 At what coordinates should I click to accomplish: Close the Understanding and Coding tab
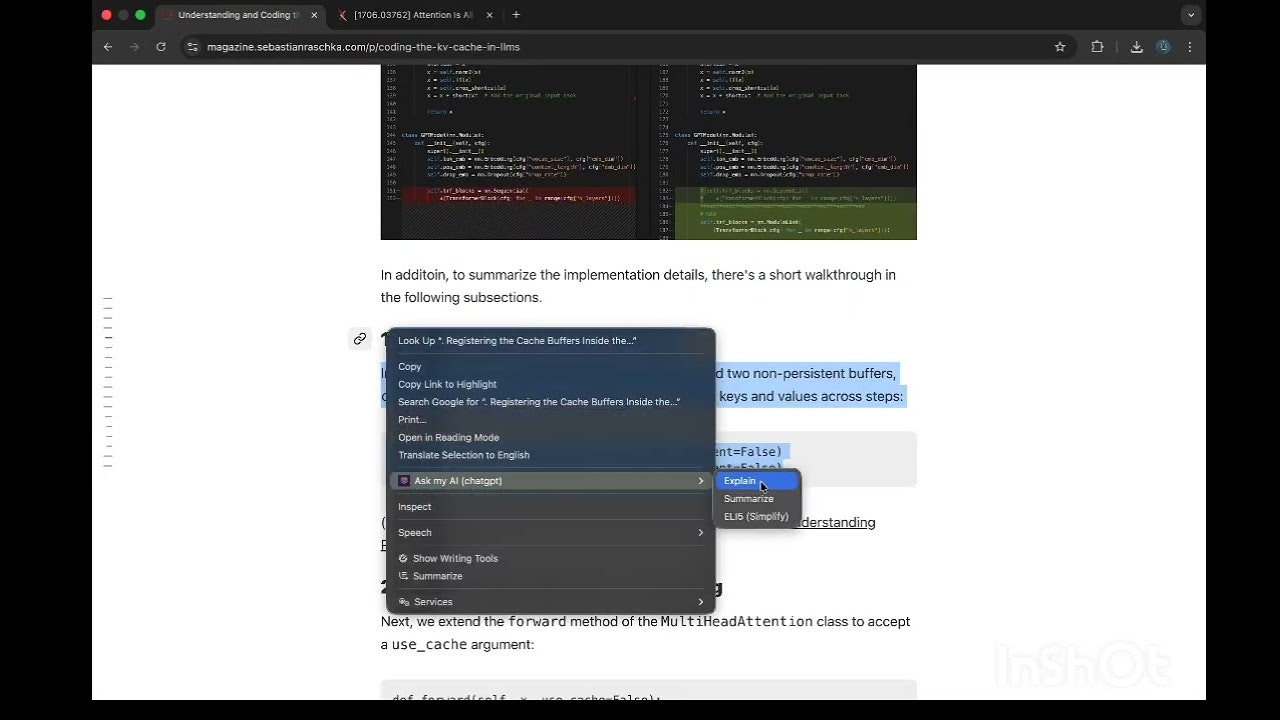(314, 15)
